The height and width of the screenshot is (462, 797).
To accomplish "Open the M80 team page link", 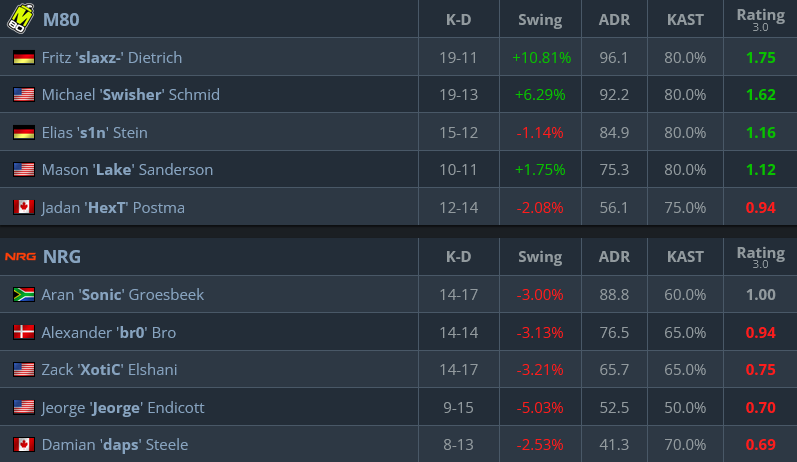I will [x=62, y=19].
